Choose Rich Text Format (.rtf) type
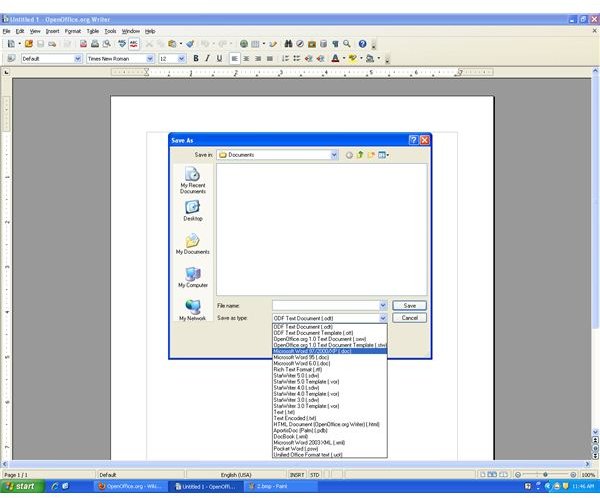The image size is (600, 498). 330,369
